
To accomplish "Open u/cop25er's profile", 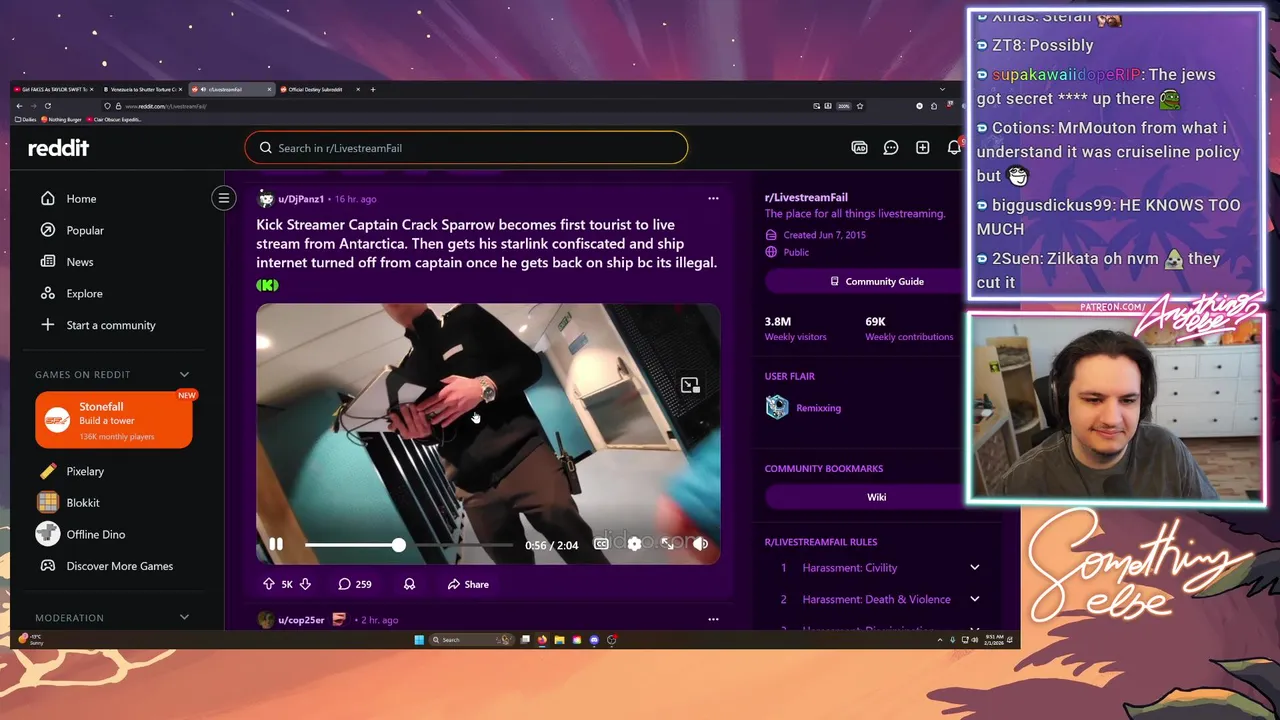I will (301, 620).
